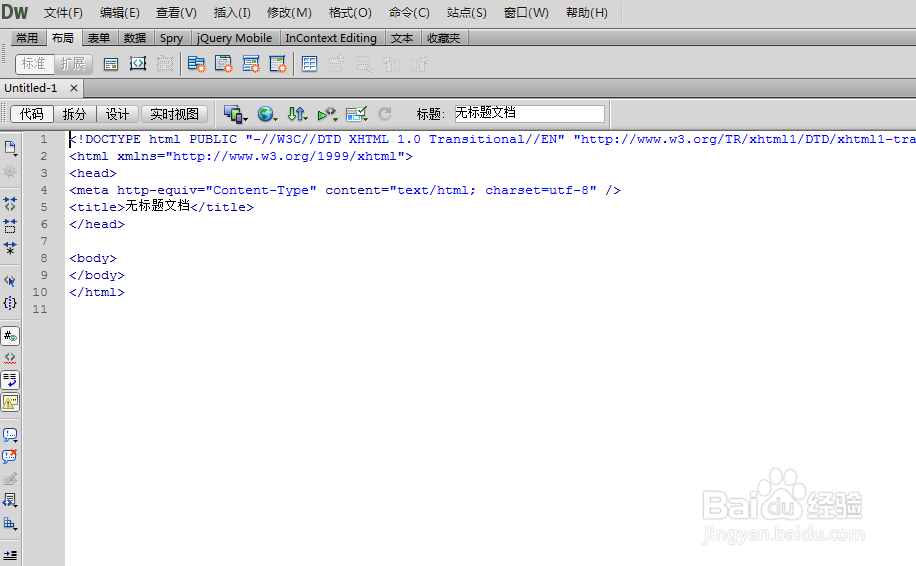
Task: Collapse selection in coding toolbar
Action: (x=10, y=225)
